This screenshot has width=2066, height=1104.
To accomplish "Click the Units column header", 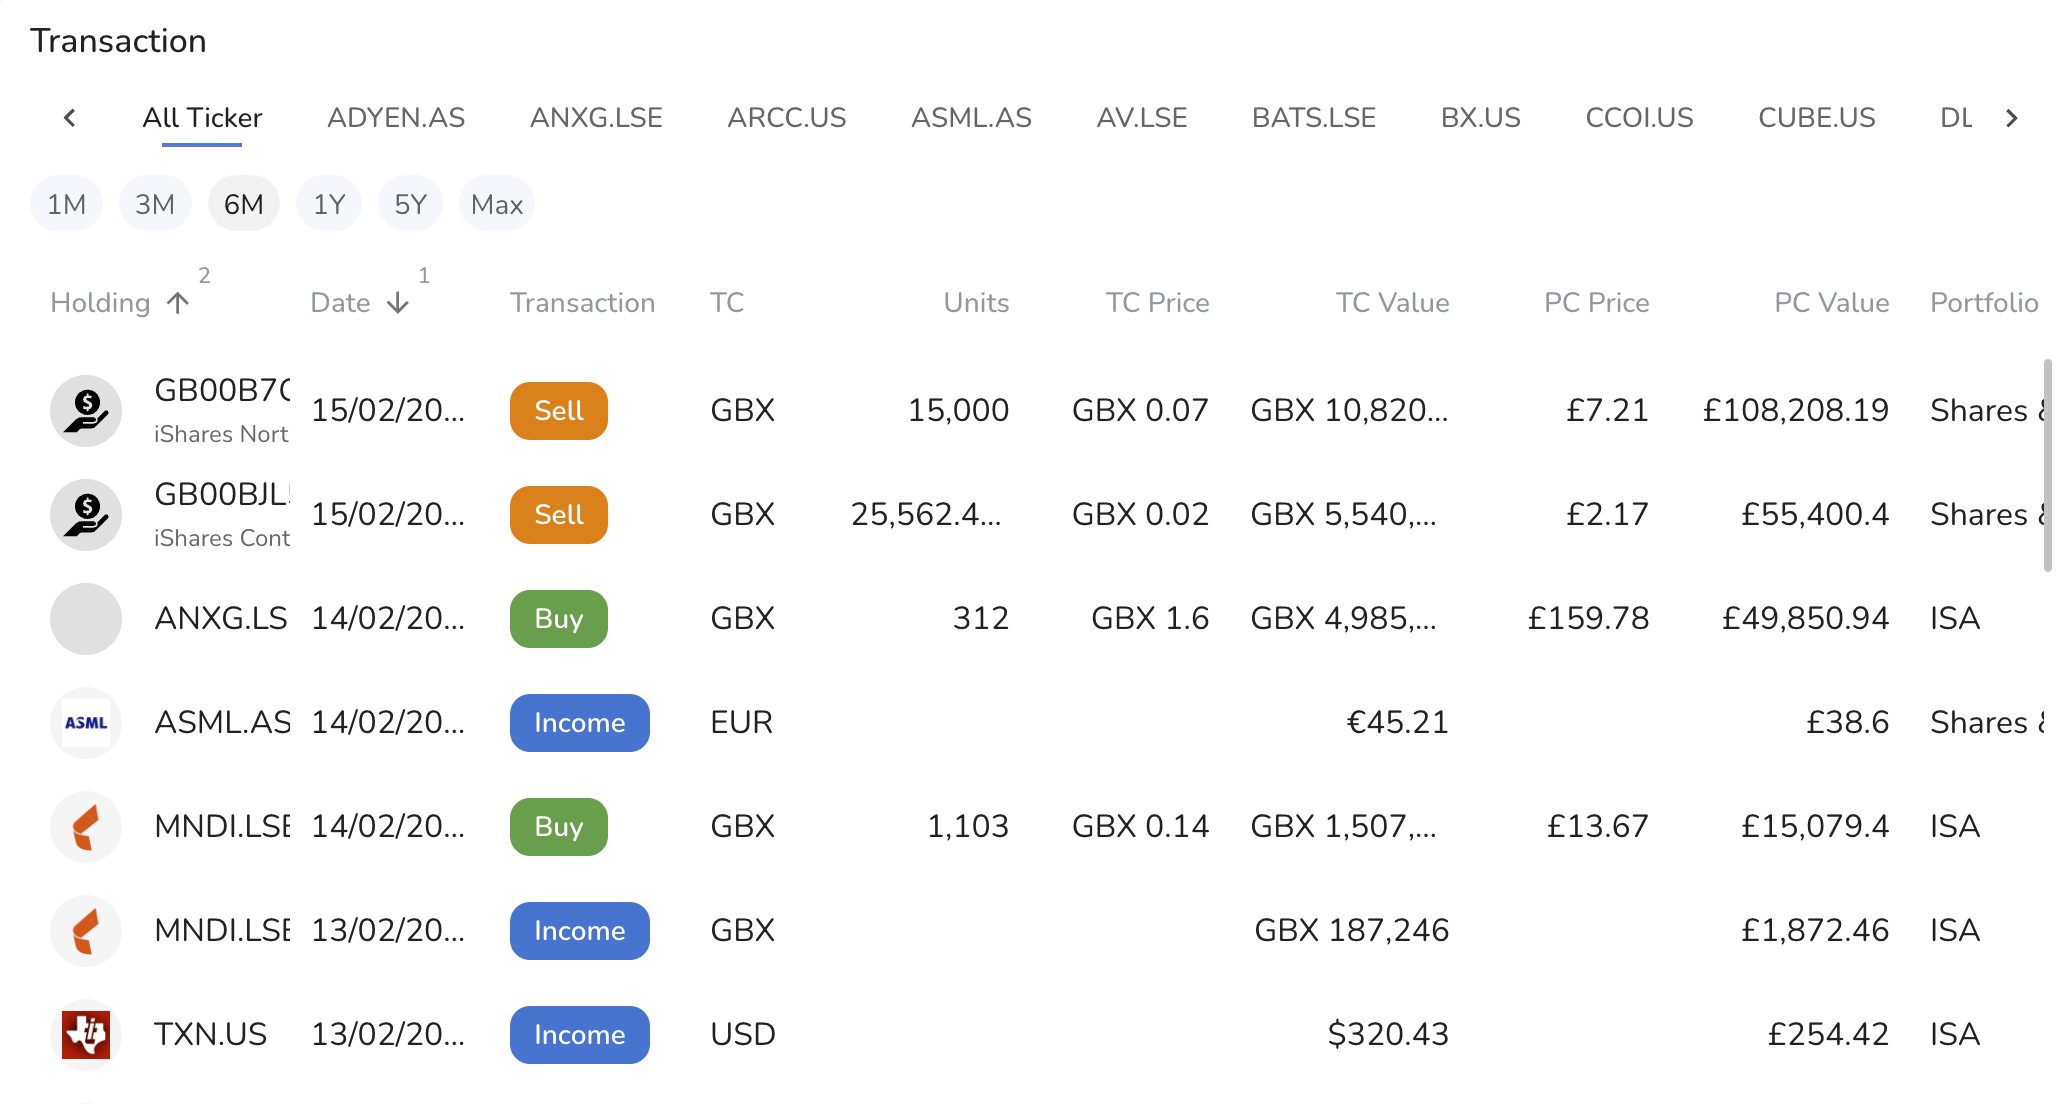I will coord(976,303).
